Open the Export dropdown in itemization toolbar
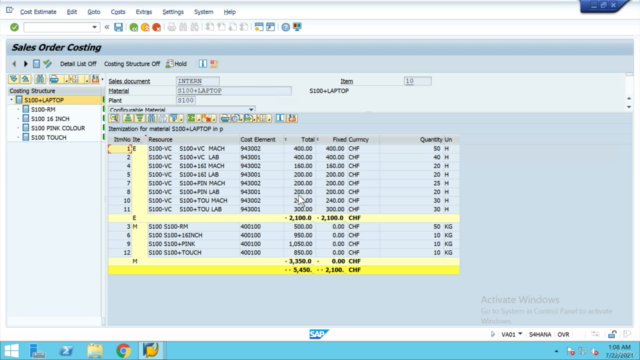 (255, 119)
